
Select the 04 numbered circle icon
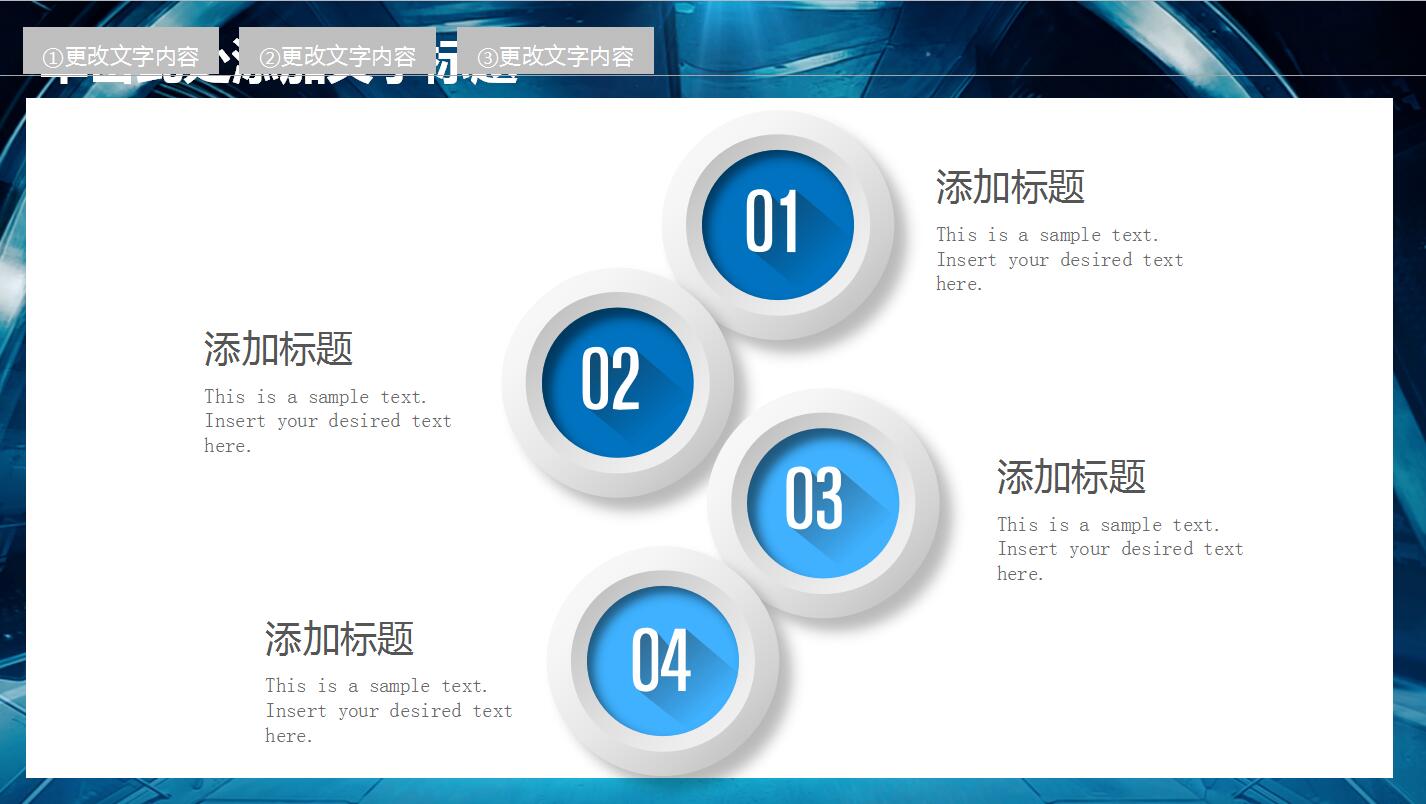click(x=662, y=660)
